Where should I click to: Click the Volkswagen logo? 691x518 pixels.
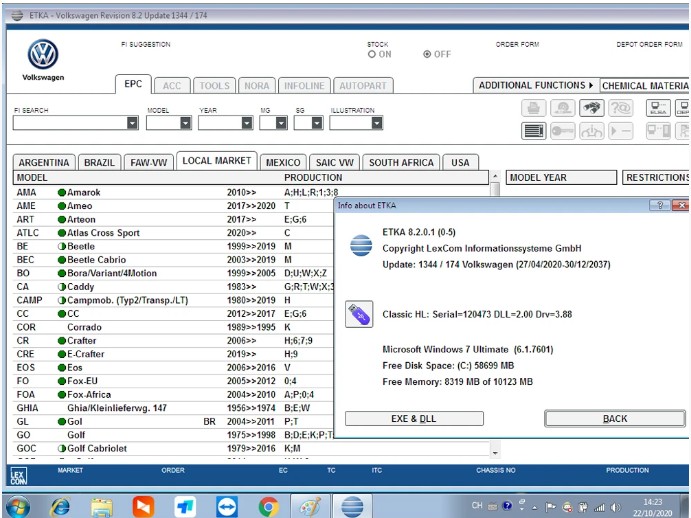(x=43, y=54)
